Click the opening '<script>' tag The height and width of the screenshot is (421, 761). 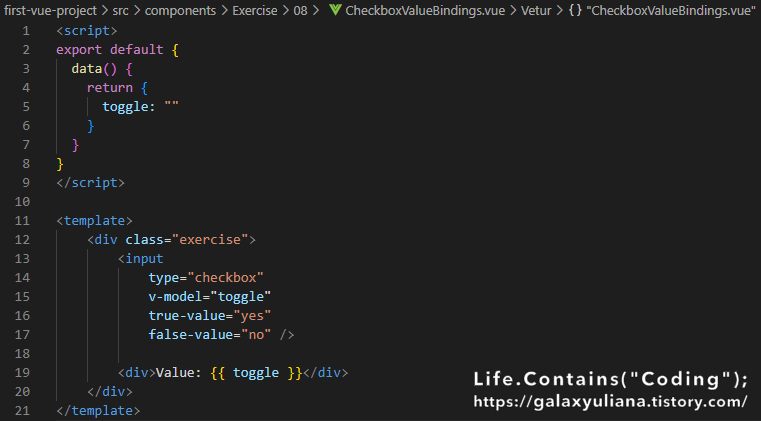click(86, 31)
